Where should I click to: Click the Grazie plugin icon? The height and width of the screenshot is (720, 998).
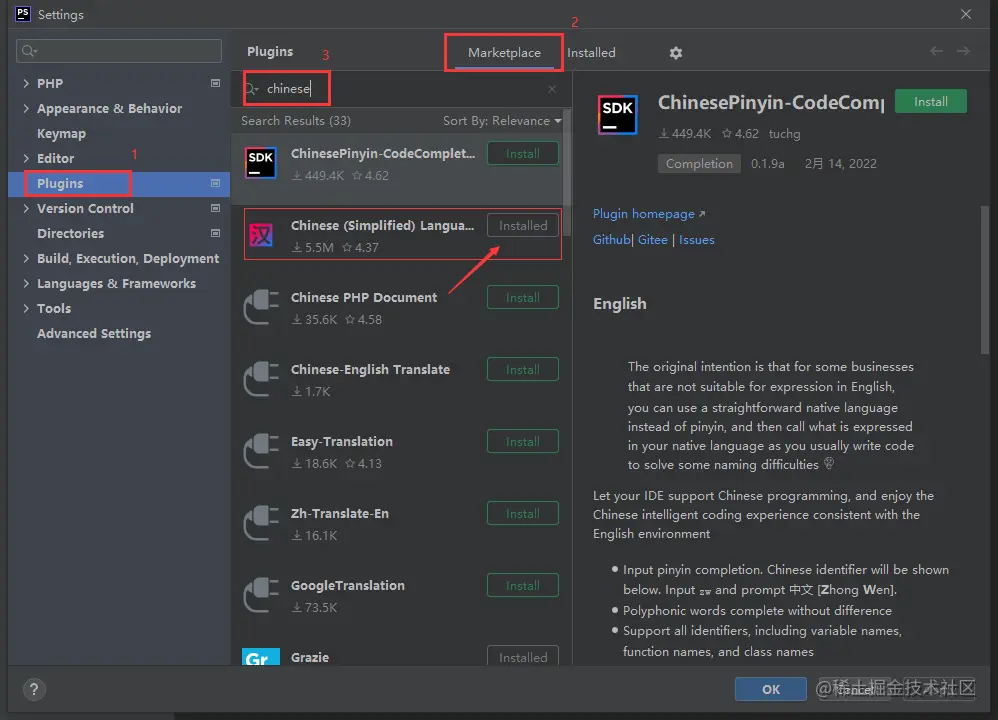click(x=261, y=657)
